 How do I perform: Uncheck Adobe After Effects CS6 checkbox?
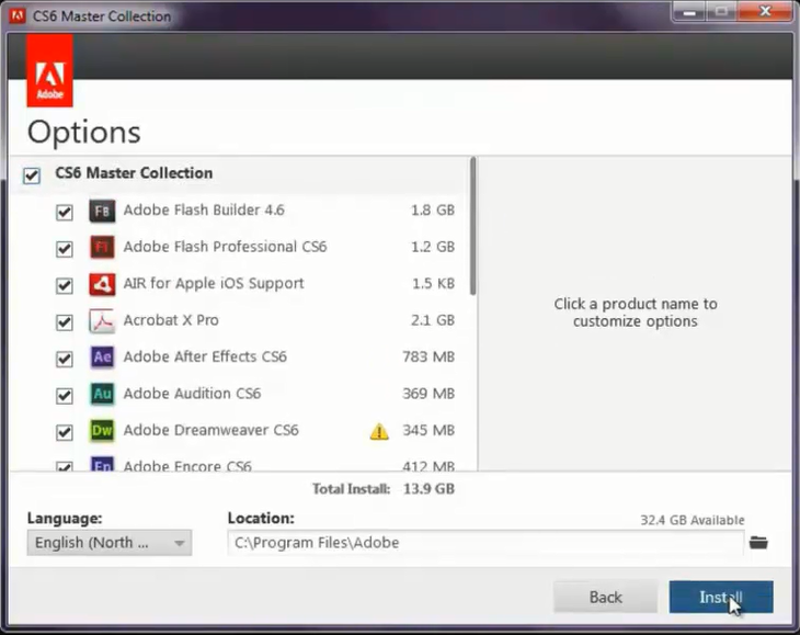point(64,359)
